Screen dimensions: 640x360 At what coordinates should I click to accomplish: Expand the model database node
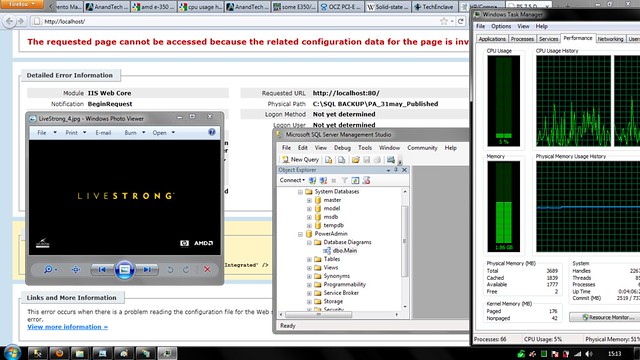[309, 209]
